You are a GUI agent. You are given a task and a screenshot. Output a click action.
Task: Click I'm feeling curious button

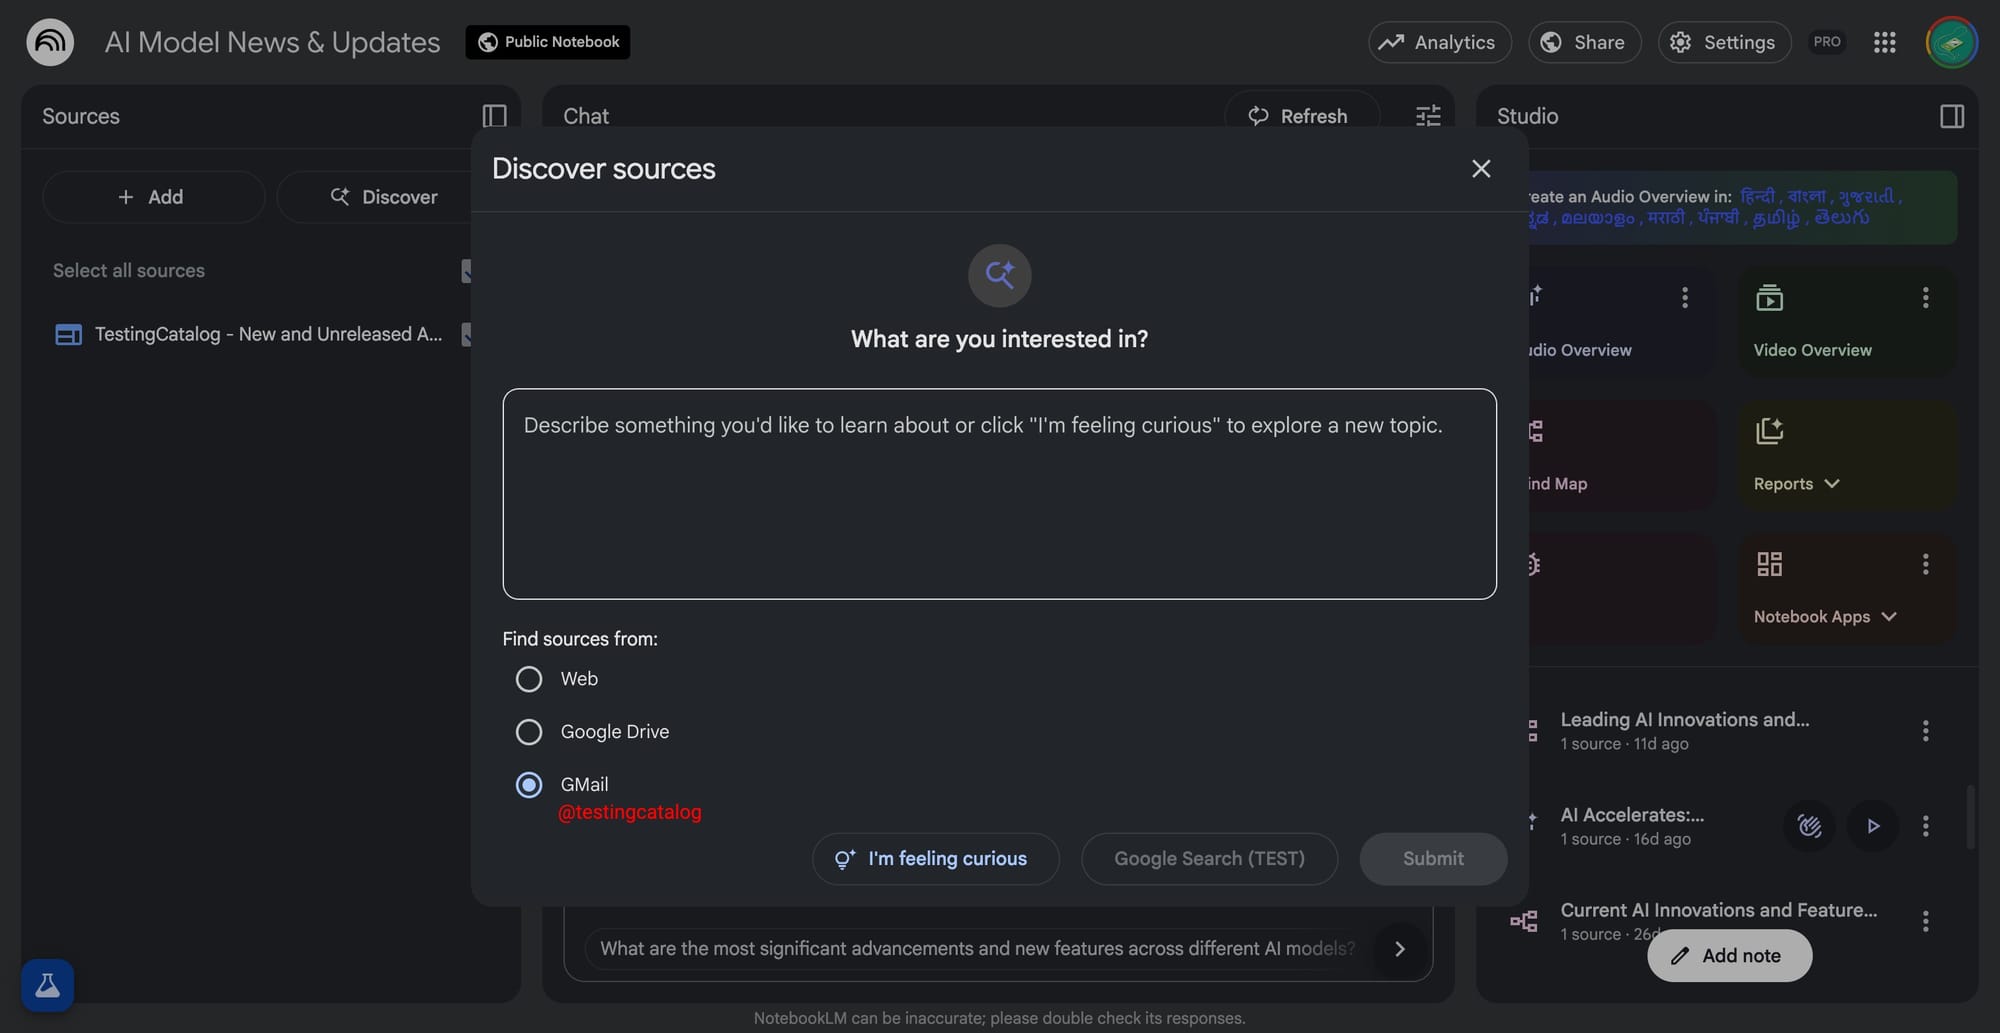coord(935,859)
